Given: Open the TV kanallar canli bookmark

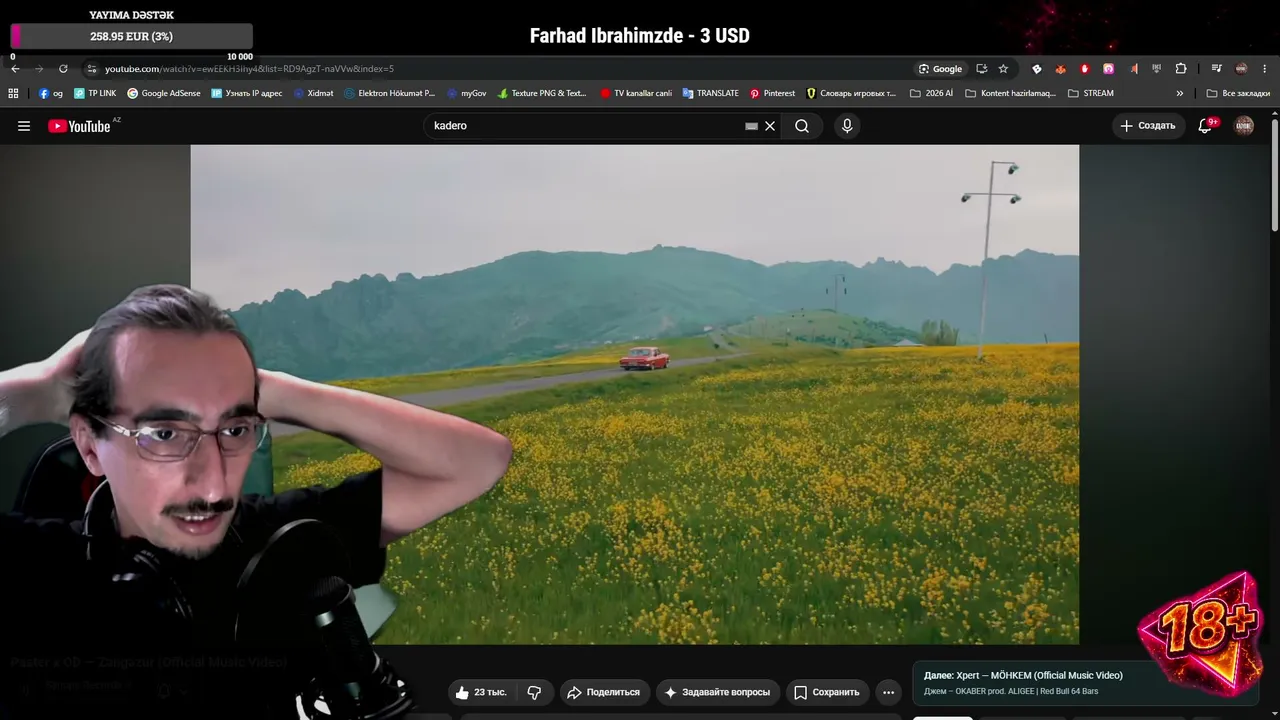Looking at the screenshot, I should click(636, 93).
